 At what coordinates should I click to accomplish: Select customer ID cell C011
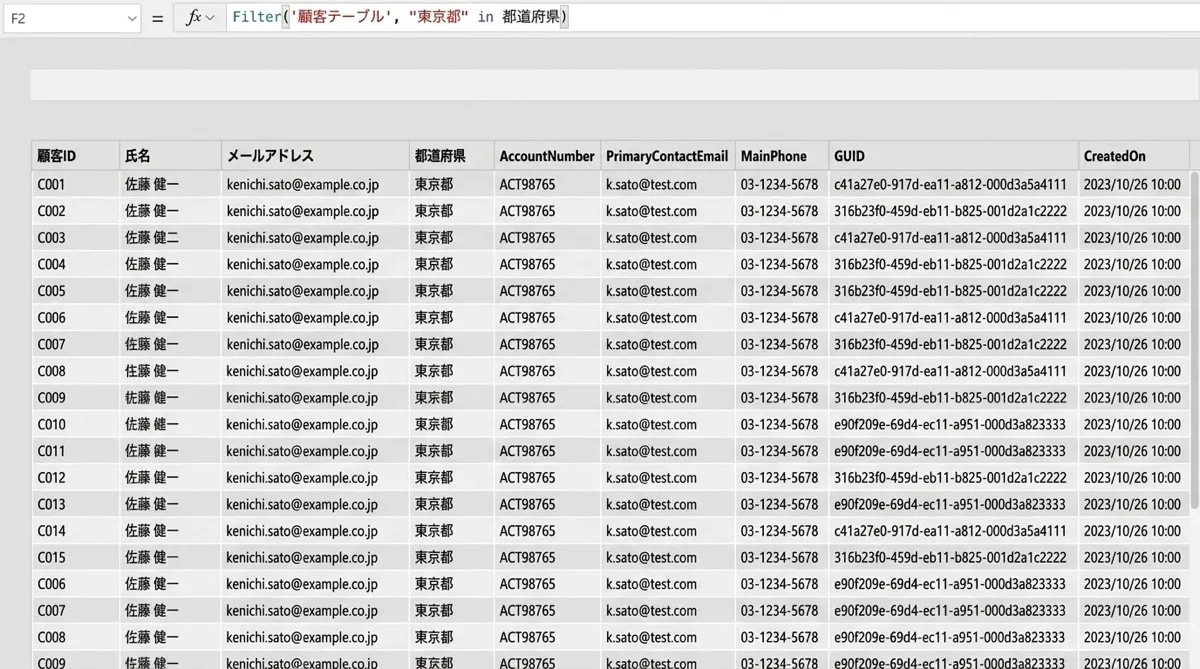pos(75,451)
